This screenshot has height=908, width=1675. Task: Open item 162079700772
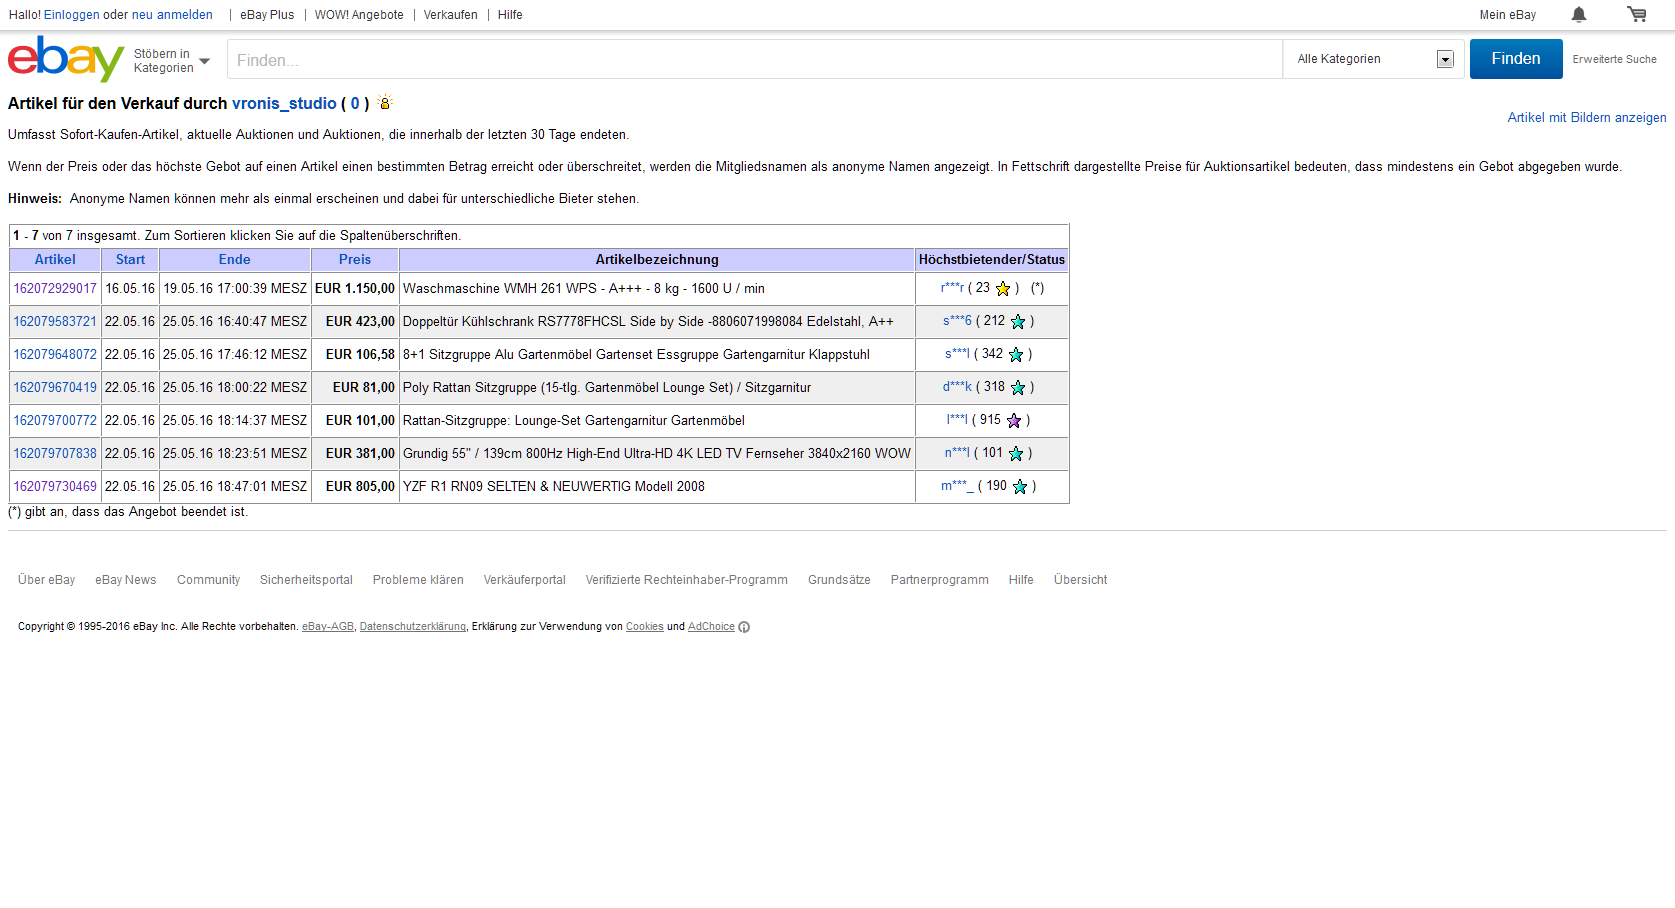point(55,420)
